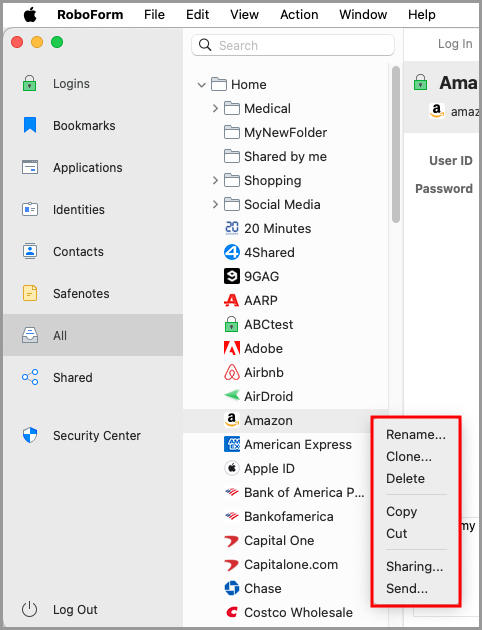This screenshot has height=630, width=482.
Task: Open the Logins green lock icon
Action: tap(29, 84)
